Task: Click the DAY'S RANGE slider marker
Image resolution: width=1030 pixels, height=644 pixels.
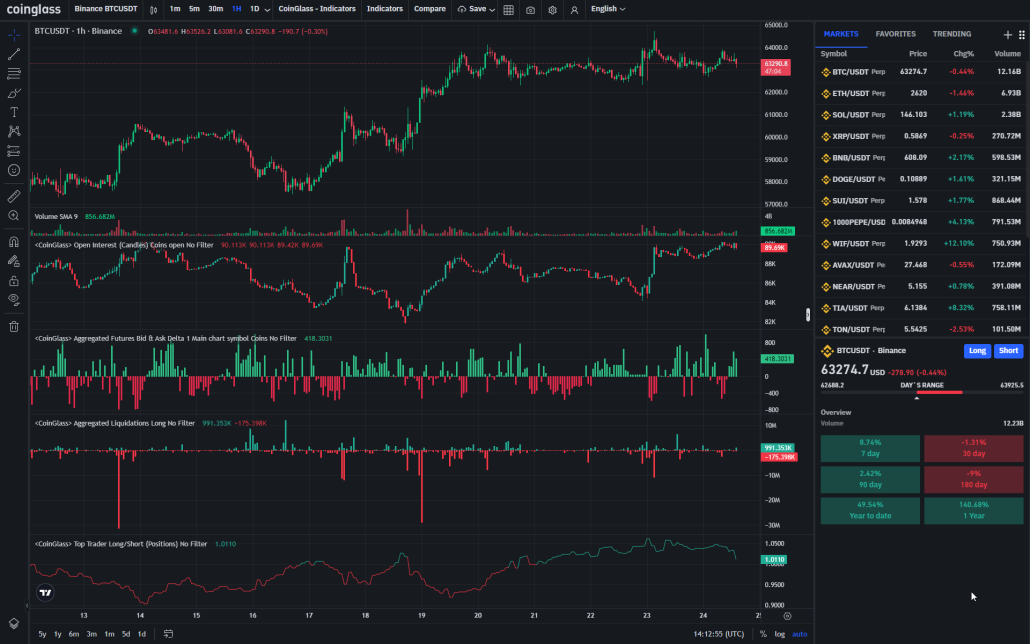Action: 916,397
